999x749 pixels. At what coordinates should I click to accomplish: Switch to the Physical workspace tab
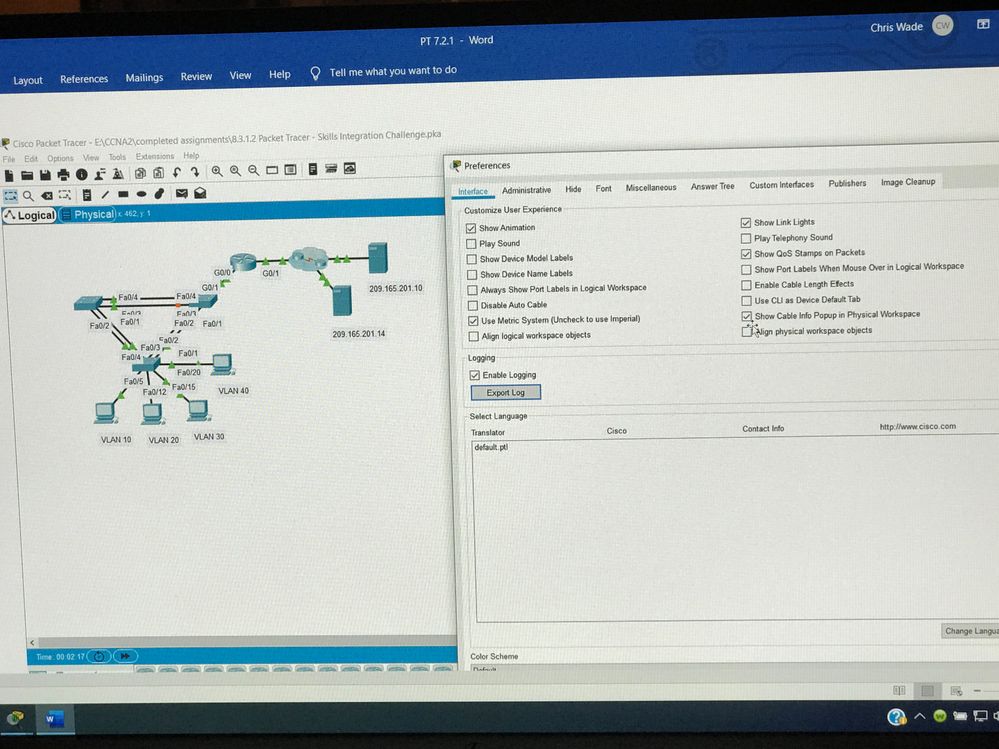click(88, 215)
